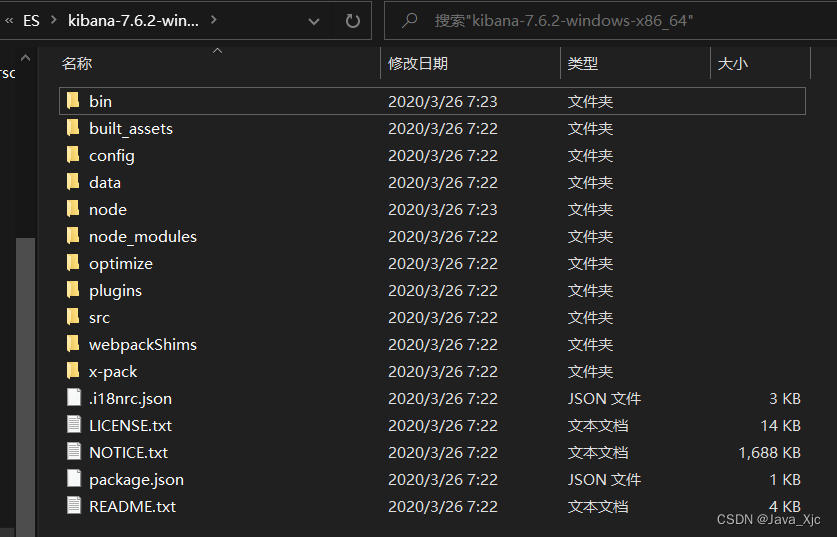
Task: Click the 1 KB size value
Action: coord(785,480)
